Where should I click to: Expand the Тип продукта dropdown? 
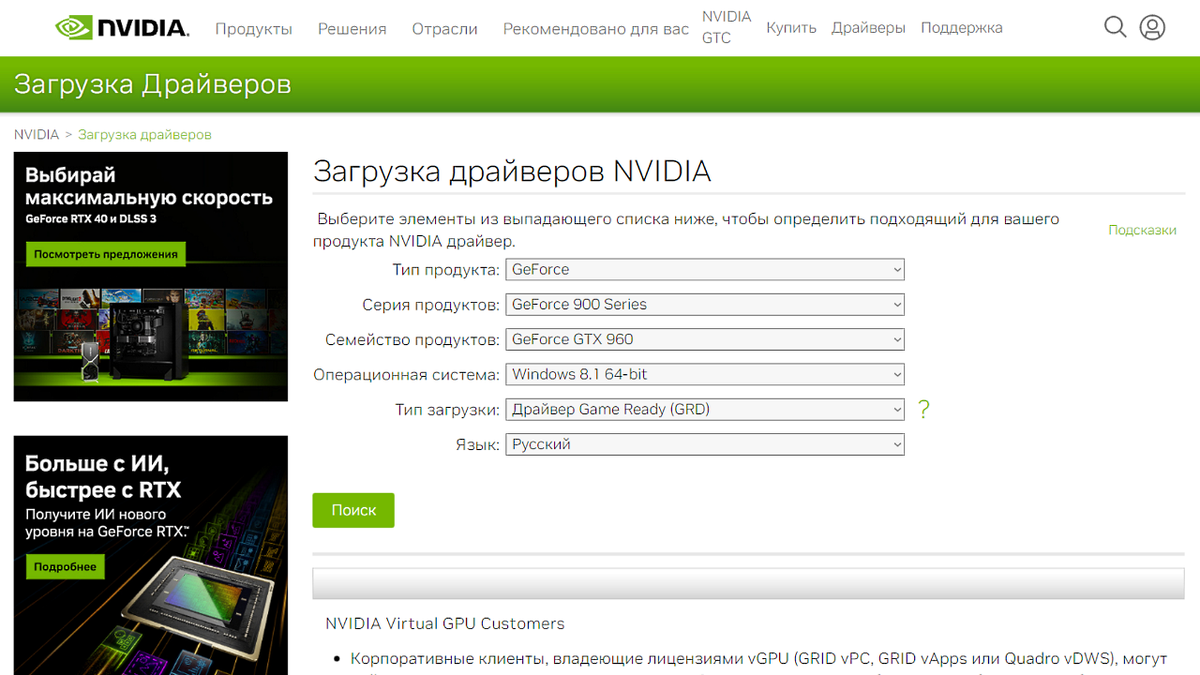705,269
